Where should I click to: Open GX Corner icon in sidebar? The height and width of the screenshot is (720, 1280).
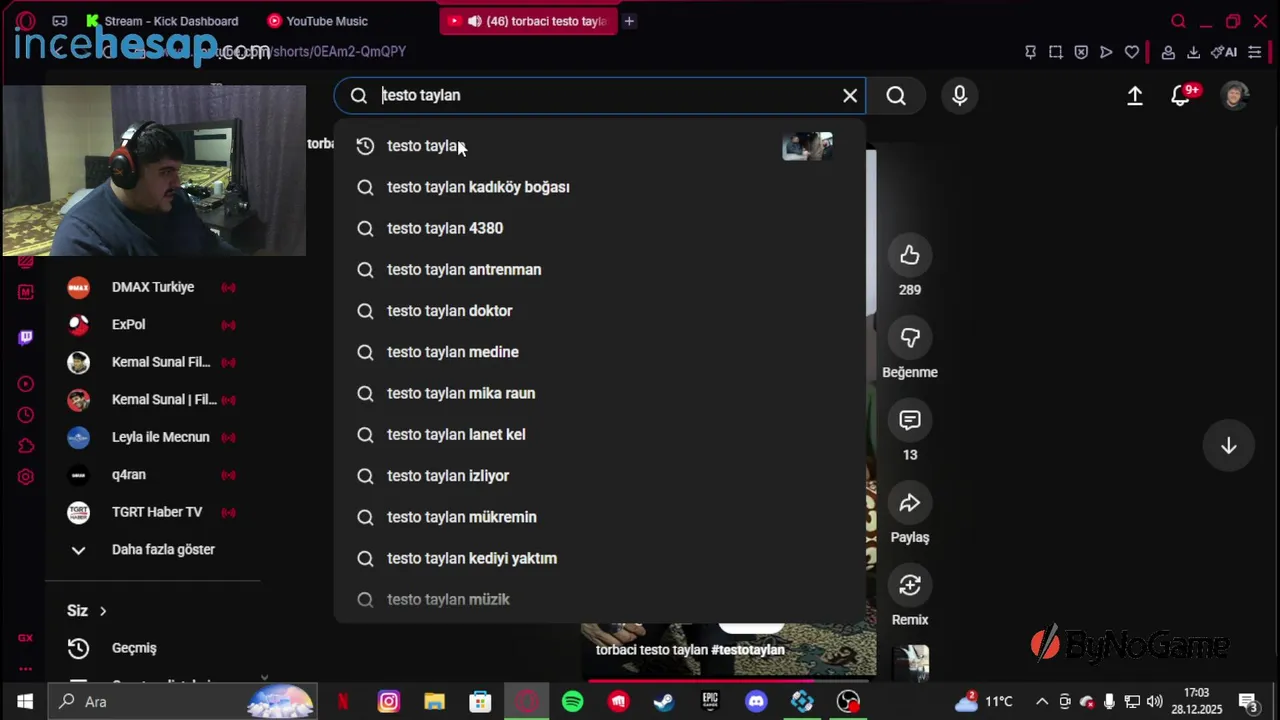click(x=26, y=638)
